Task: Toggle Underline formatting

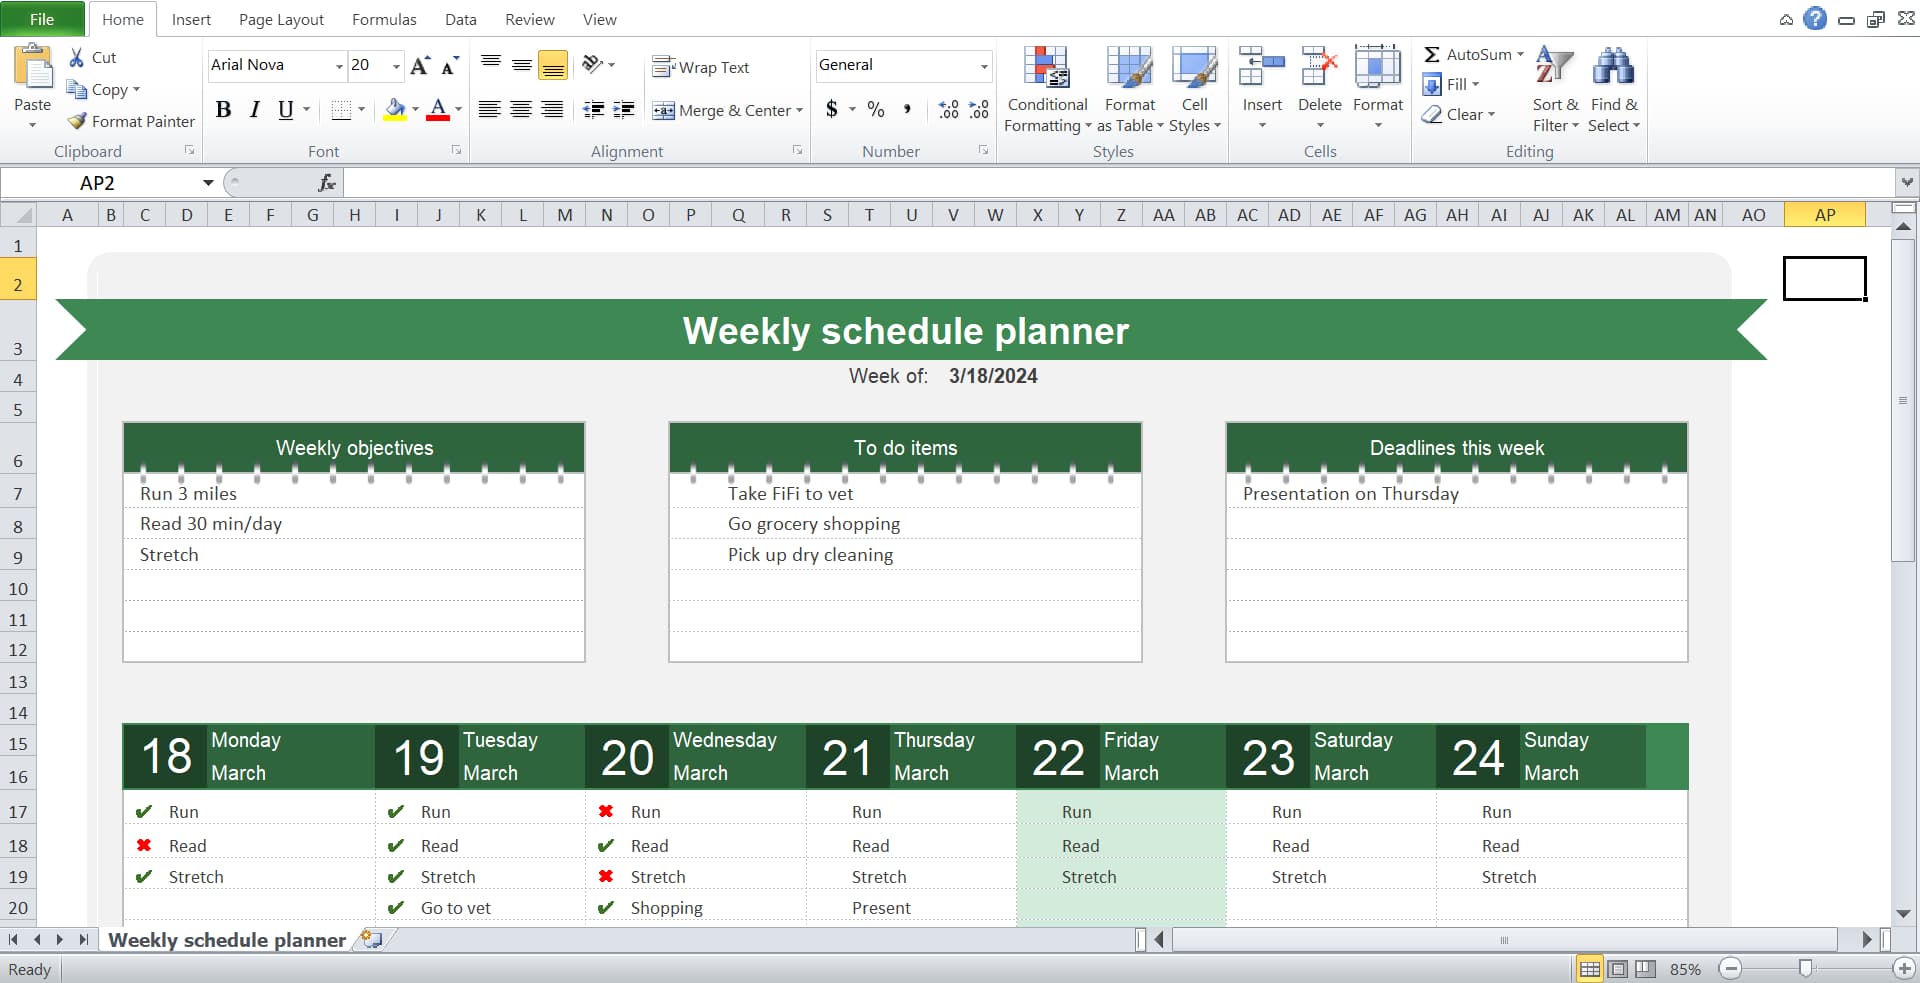Action: click(x=284, y=110)
